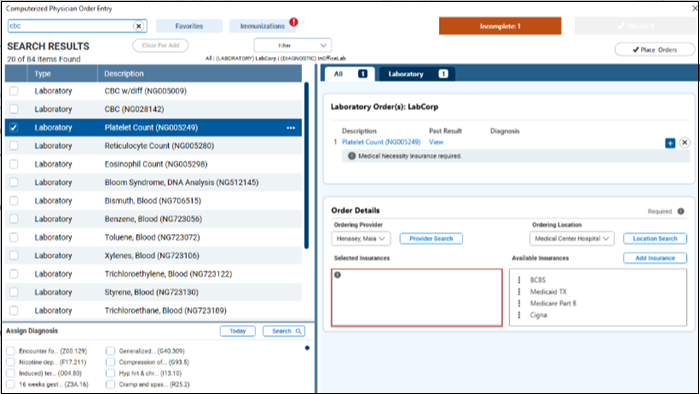Expand the Ordering Provider dropdown
This screenshot has height=394, width=700.
tap(361, 239)
